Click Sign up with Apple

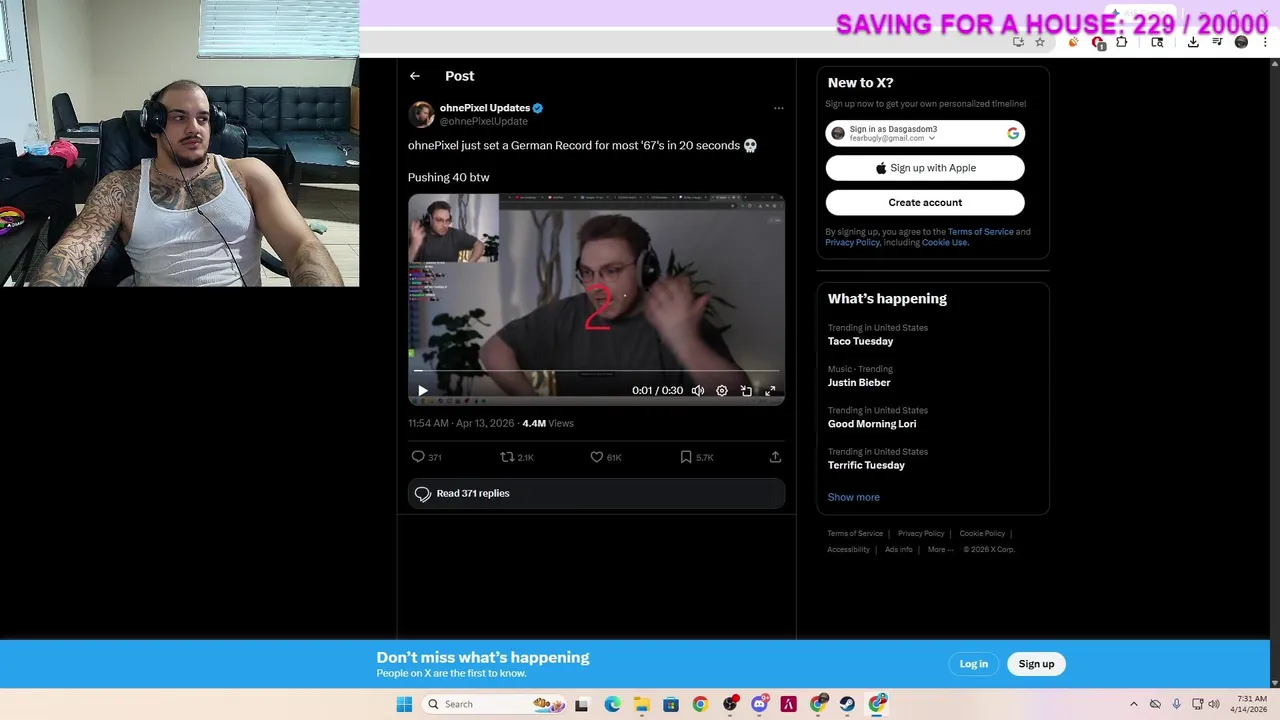click(x=925, y=168)
